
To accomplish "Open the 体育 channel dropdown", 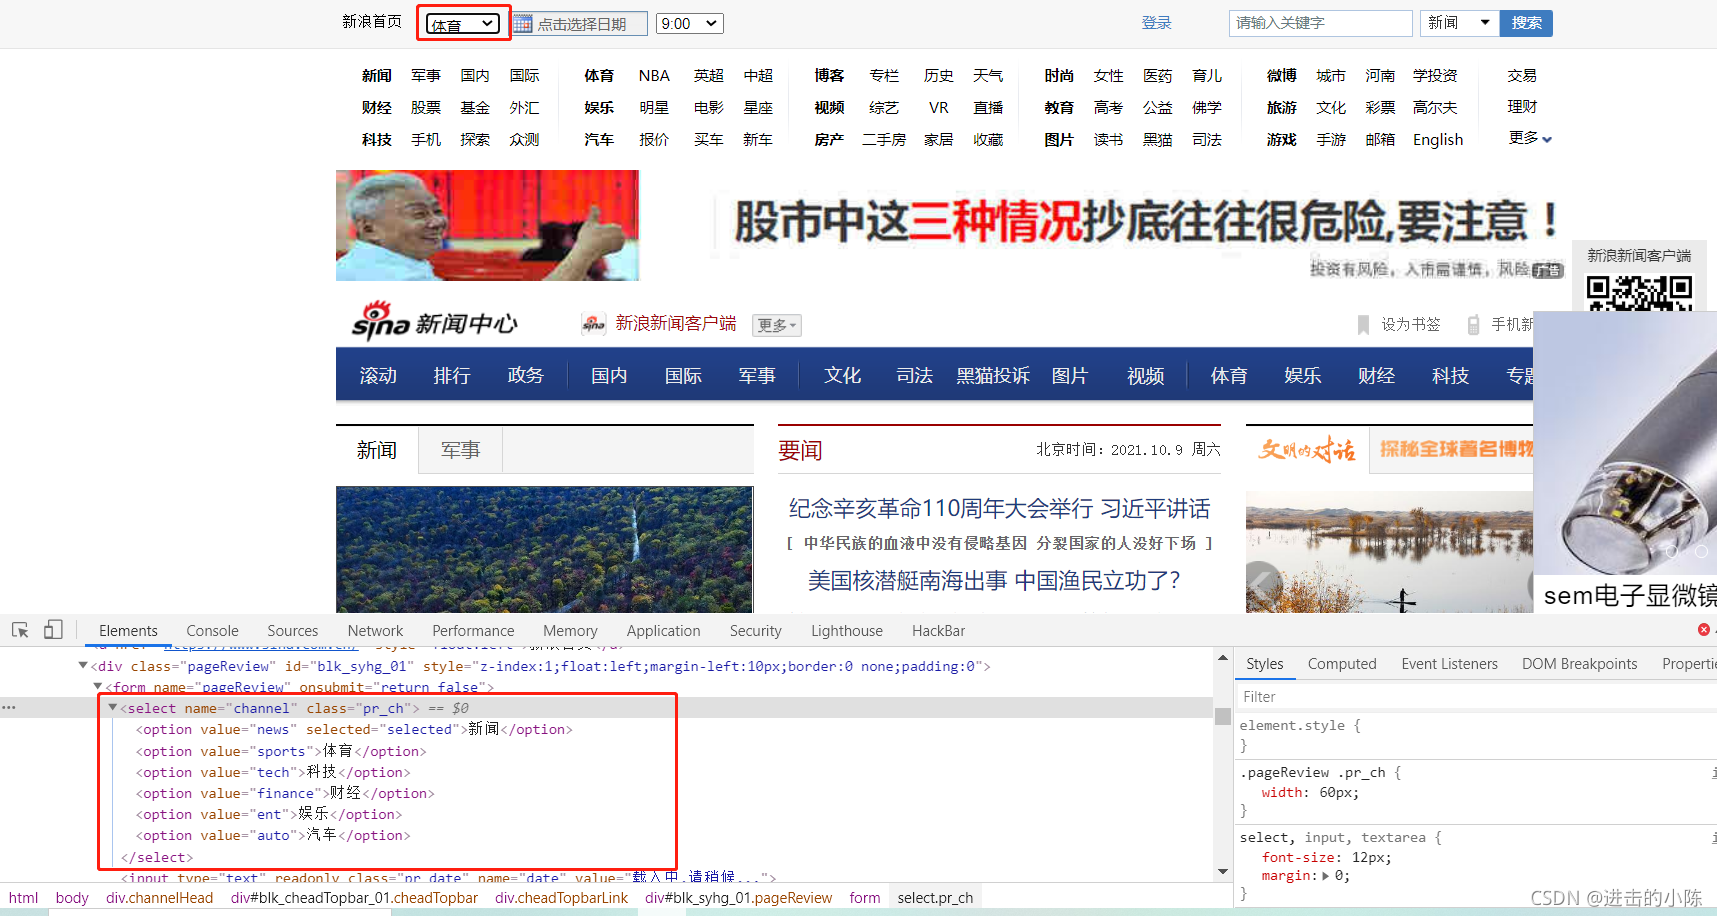I will click(x=461, y=22).
